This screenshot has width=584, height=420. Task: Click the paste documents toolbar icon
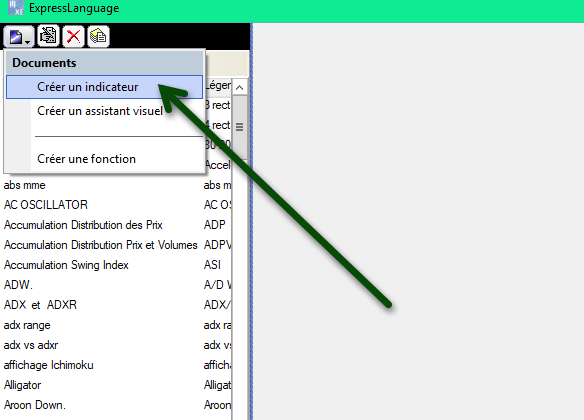pos(98,36)
